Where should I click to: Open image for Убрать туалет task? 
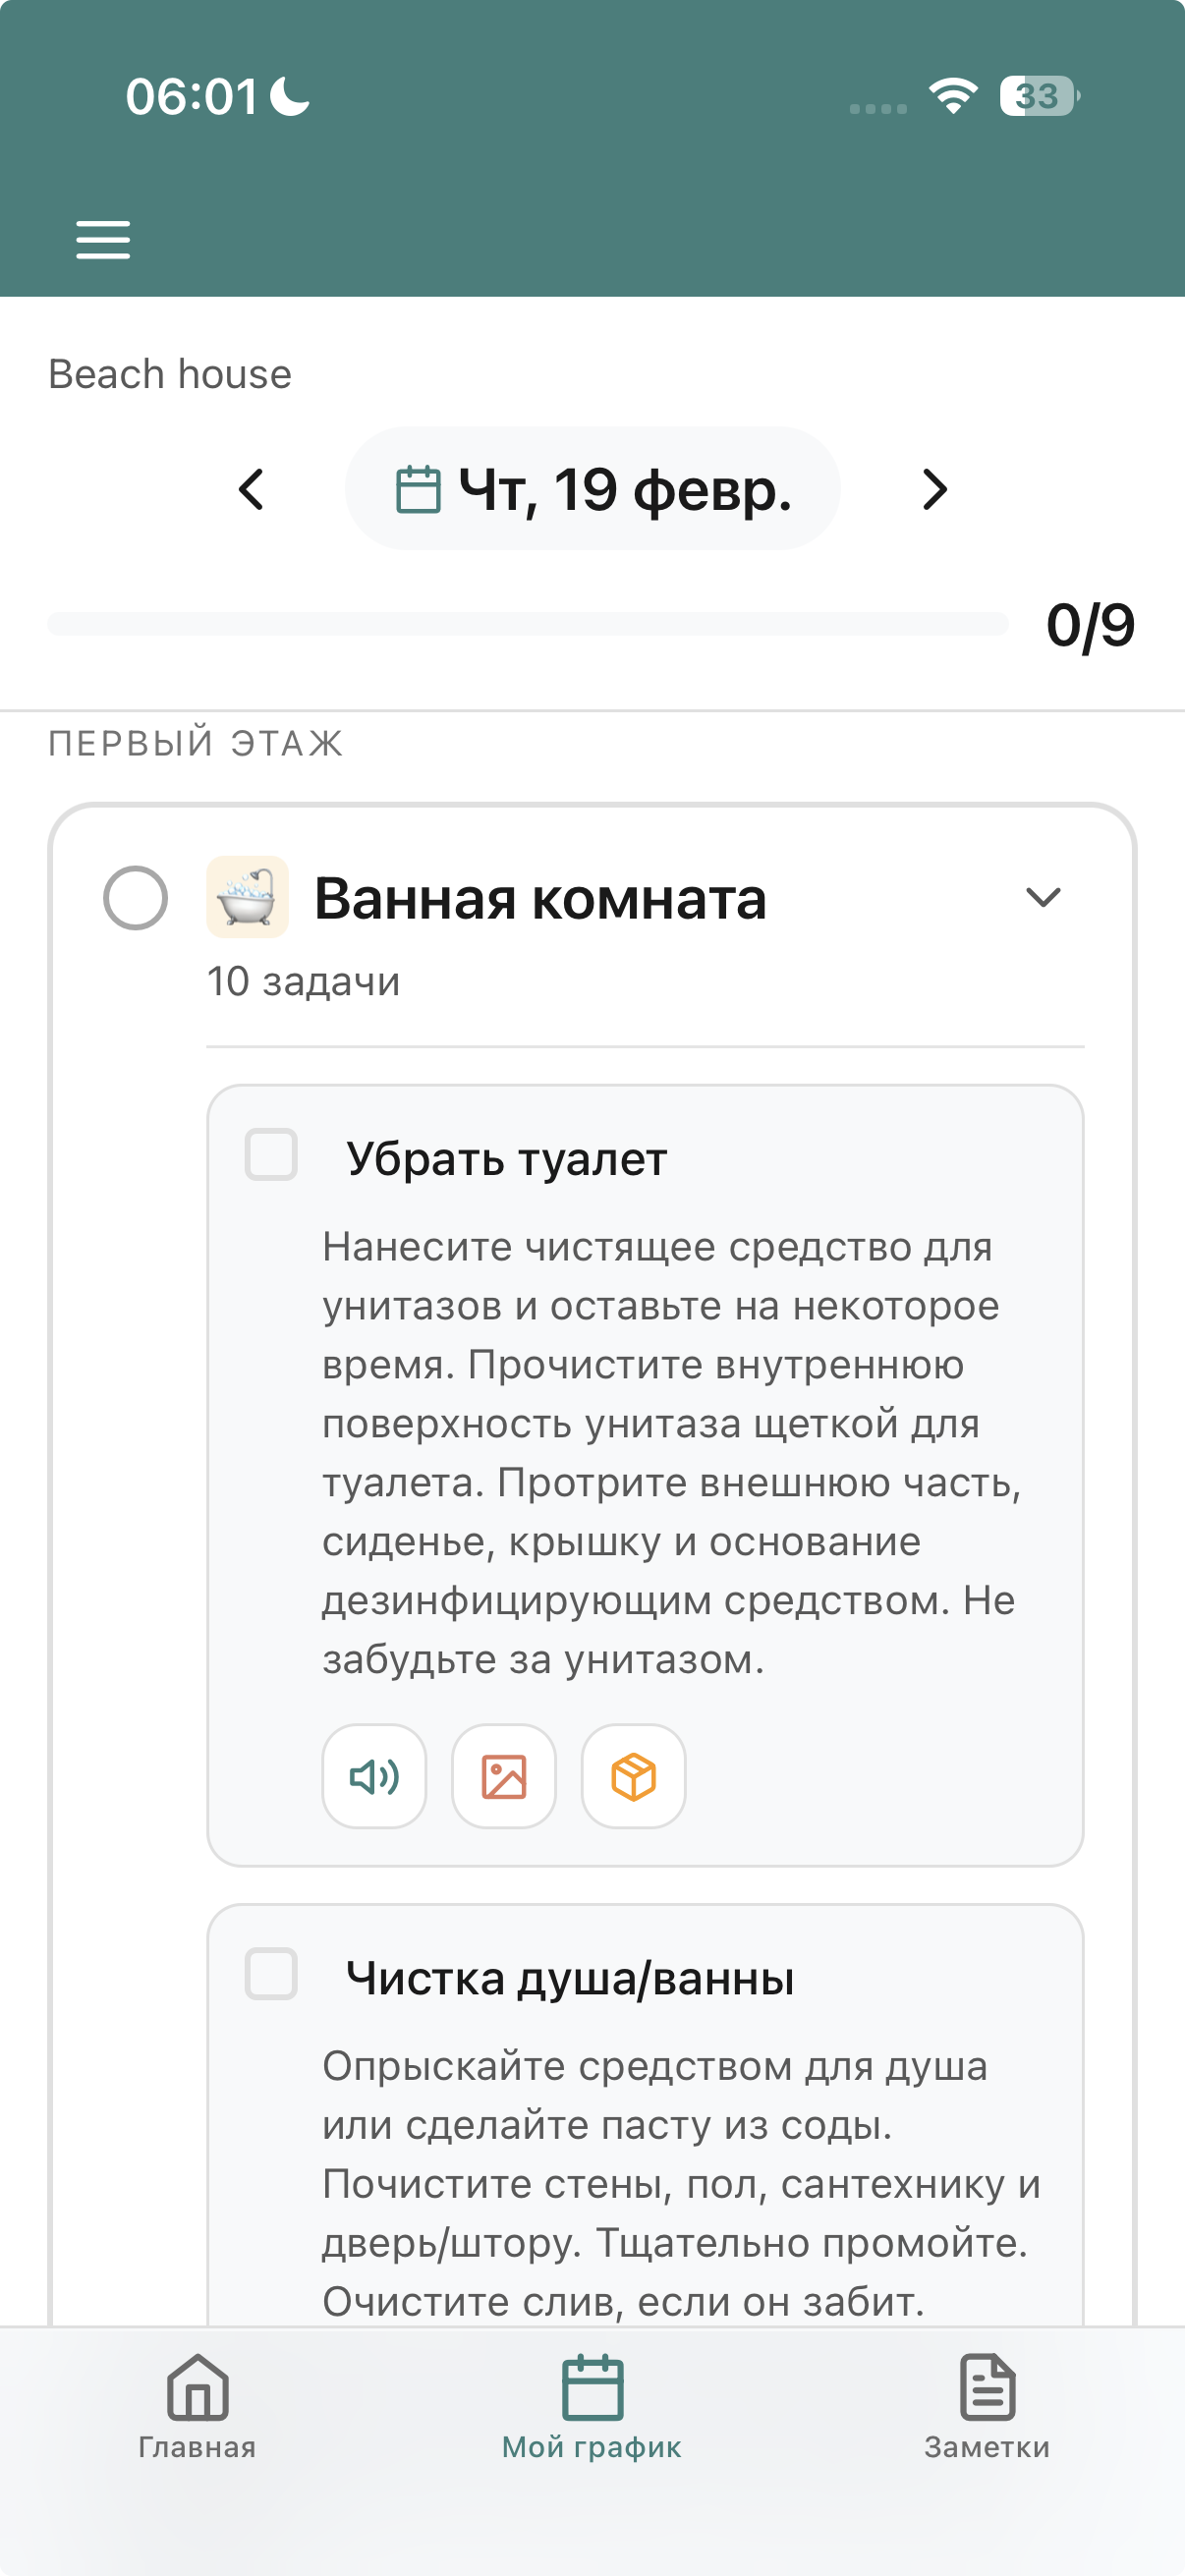(x=504, y=1776)
